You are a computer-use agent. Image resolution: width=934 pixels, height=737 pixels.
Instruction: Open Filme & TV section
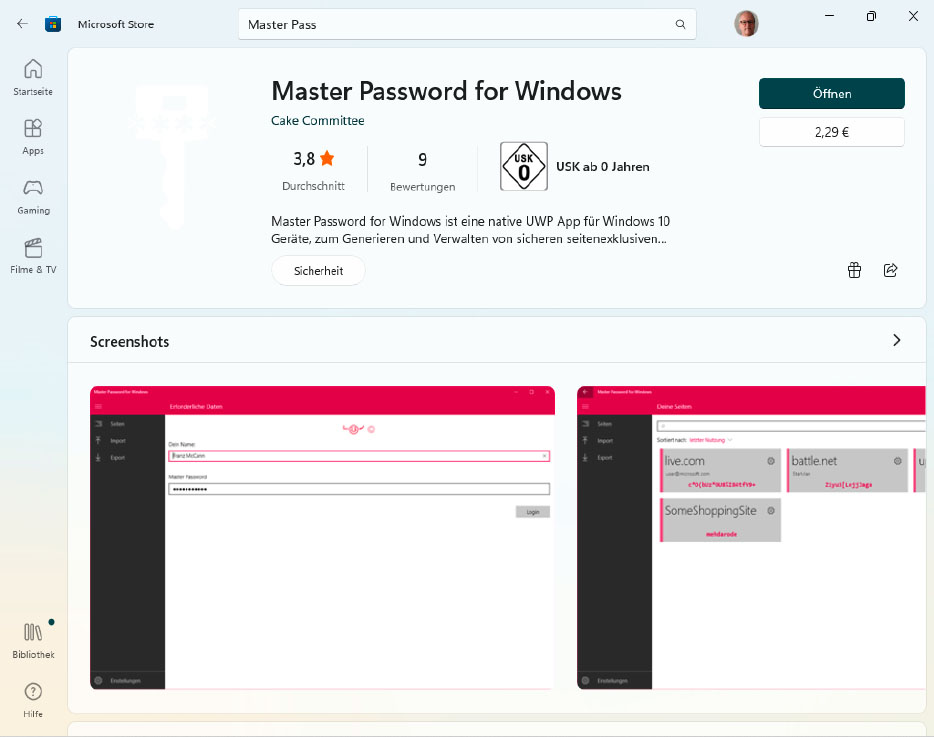[x=33, y=256]
